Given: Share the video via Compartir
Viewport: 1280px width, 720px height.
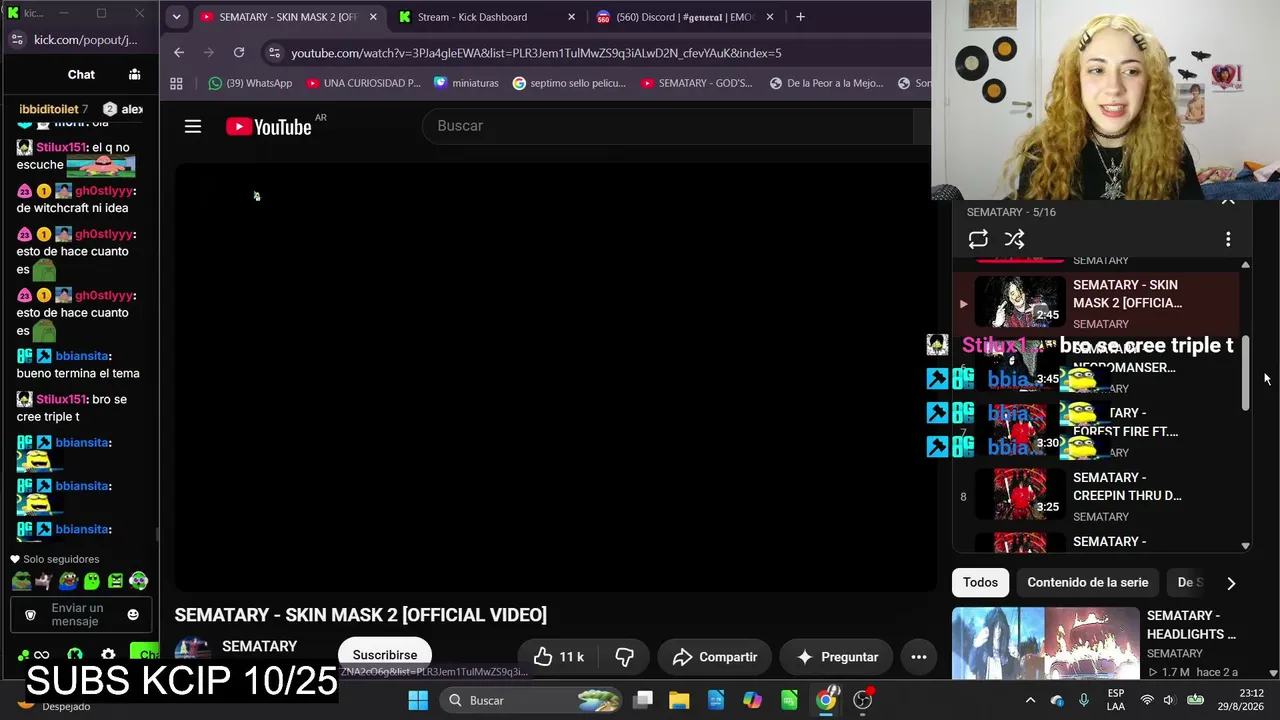Looking at the screenshot, I should tap(714, 657).
